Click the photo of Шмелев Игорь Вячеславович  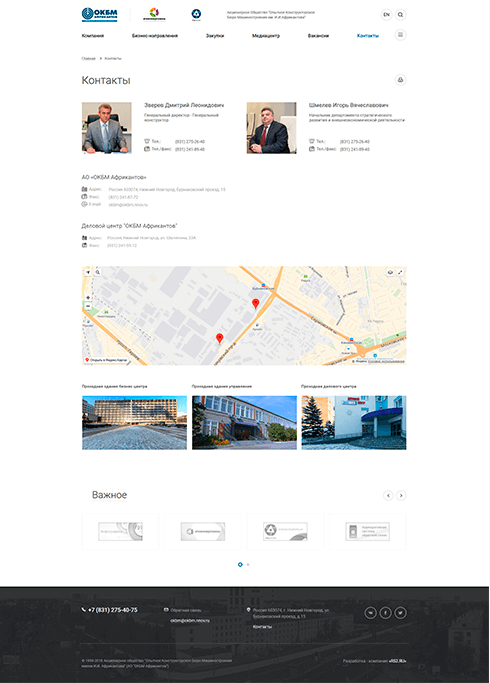[271, 128]
